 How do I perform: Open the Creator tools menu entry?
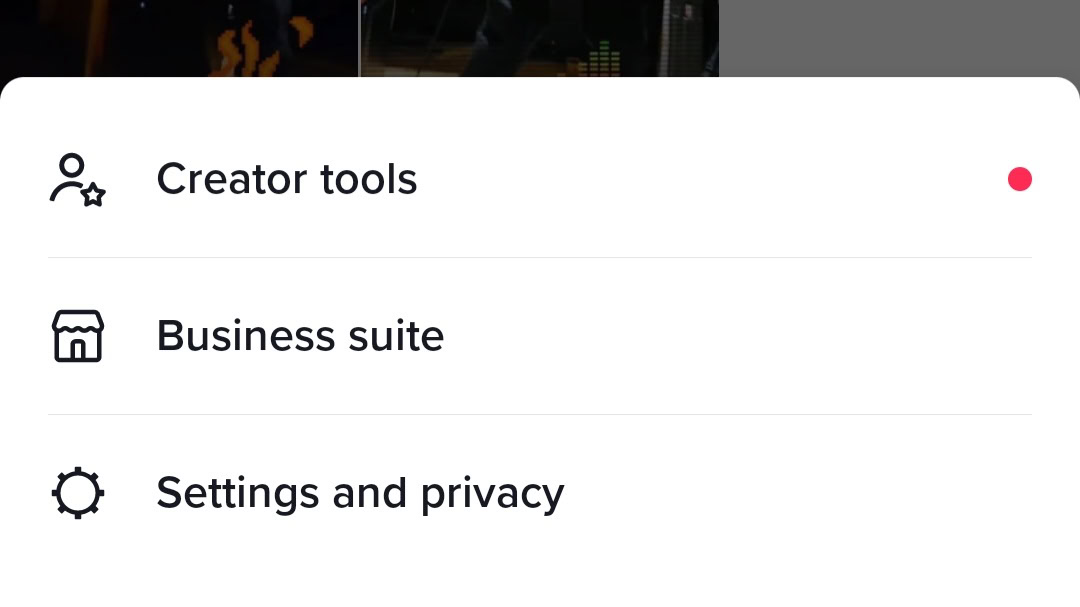[x=286, y=180]
